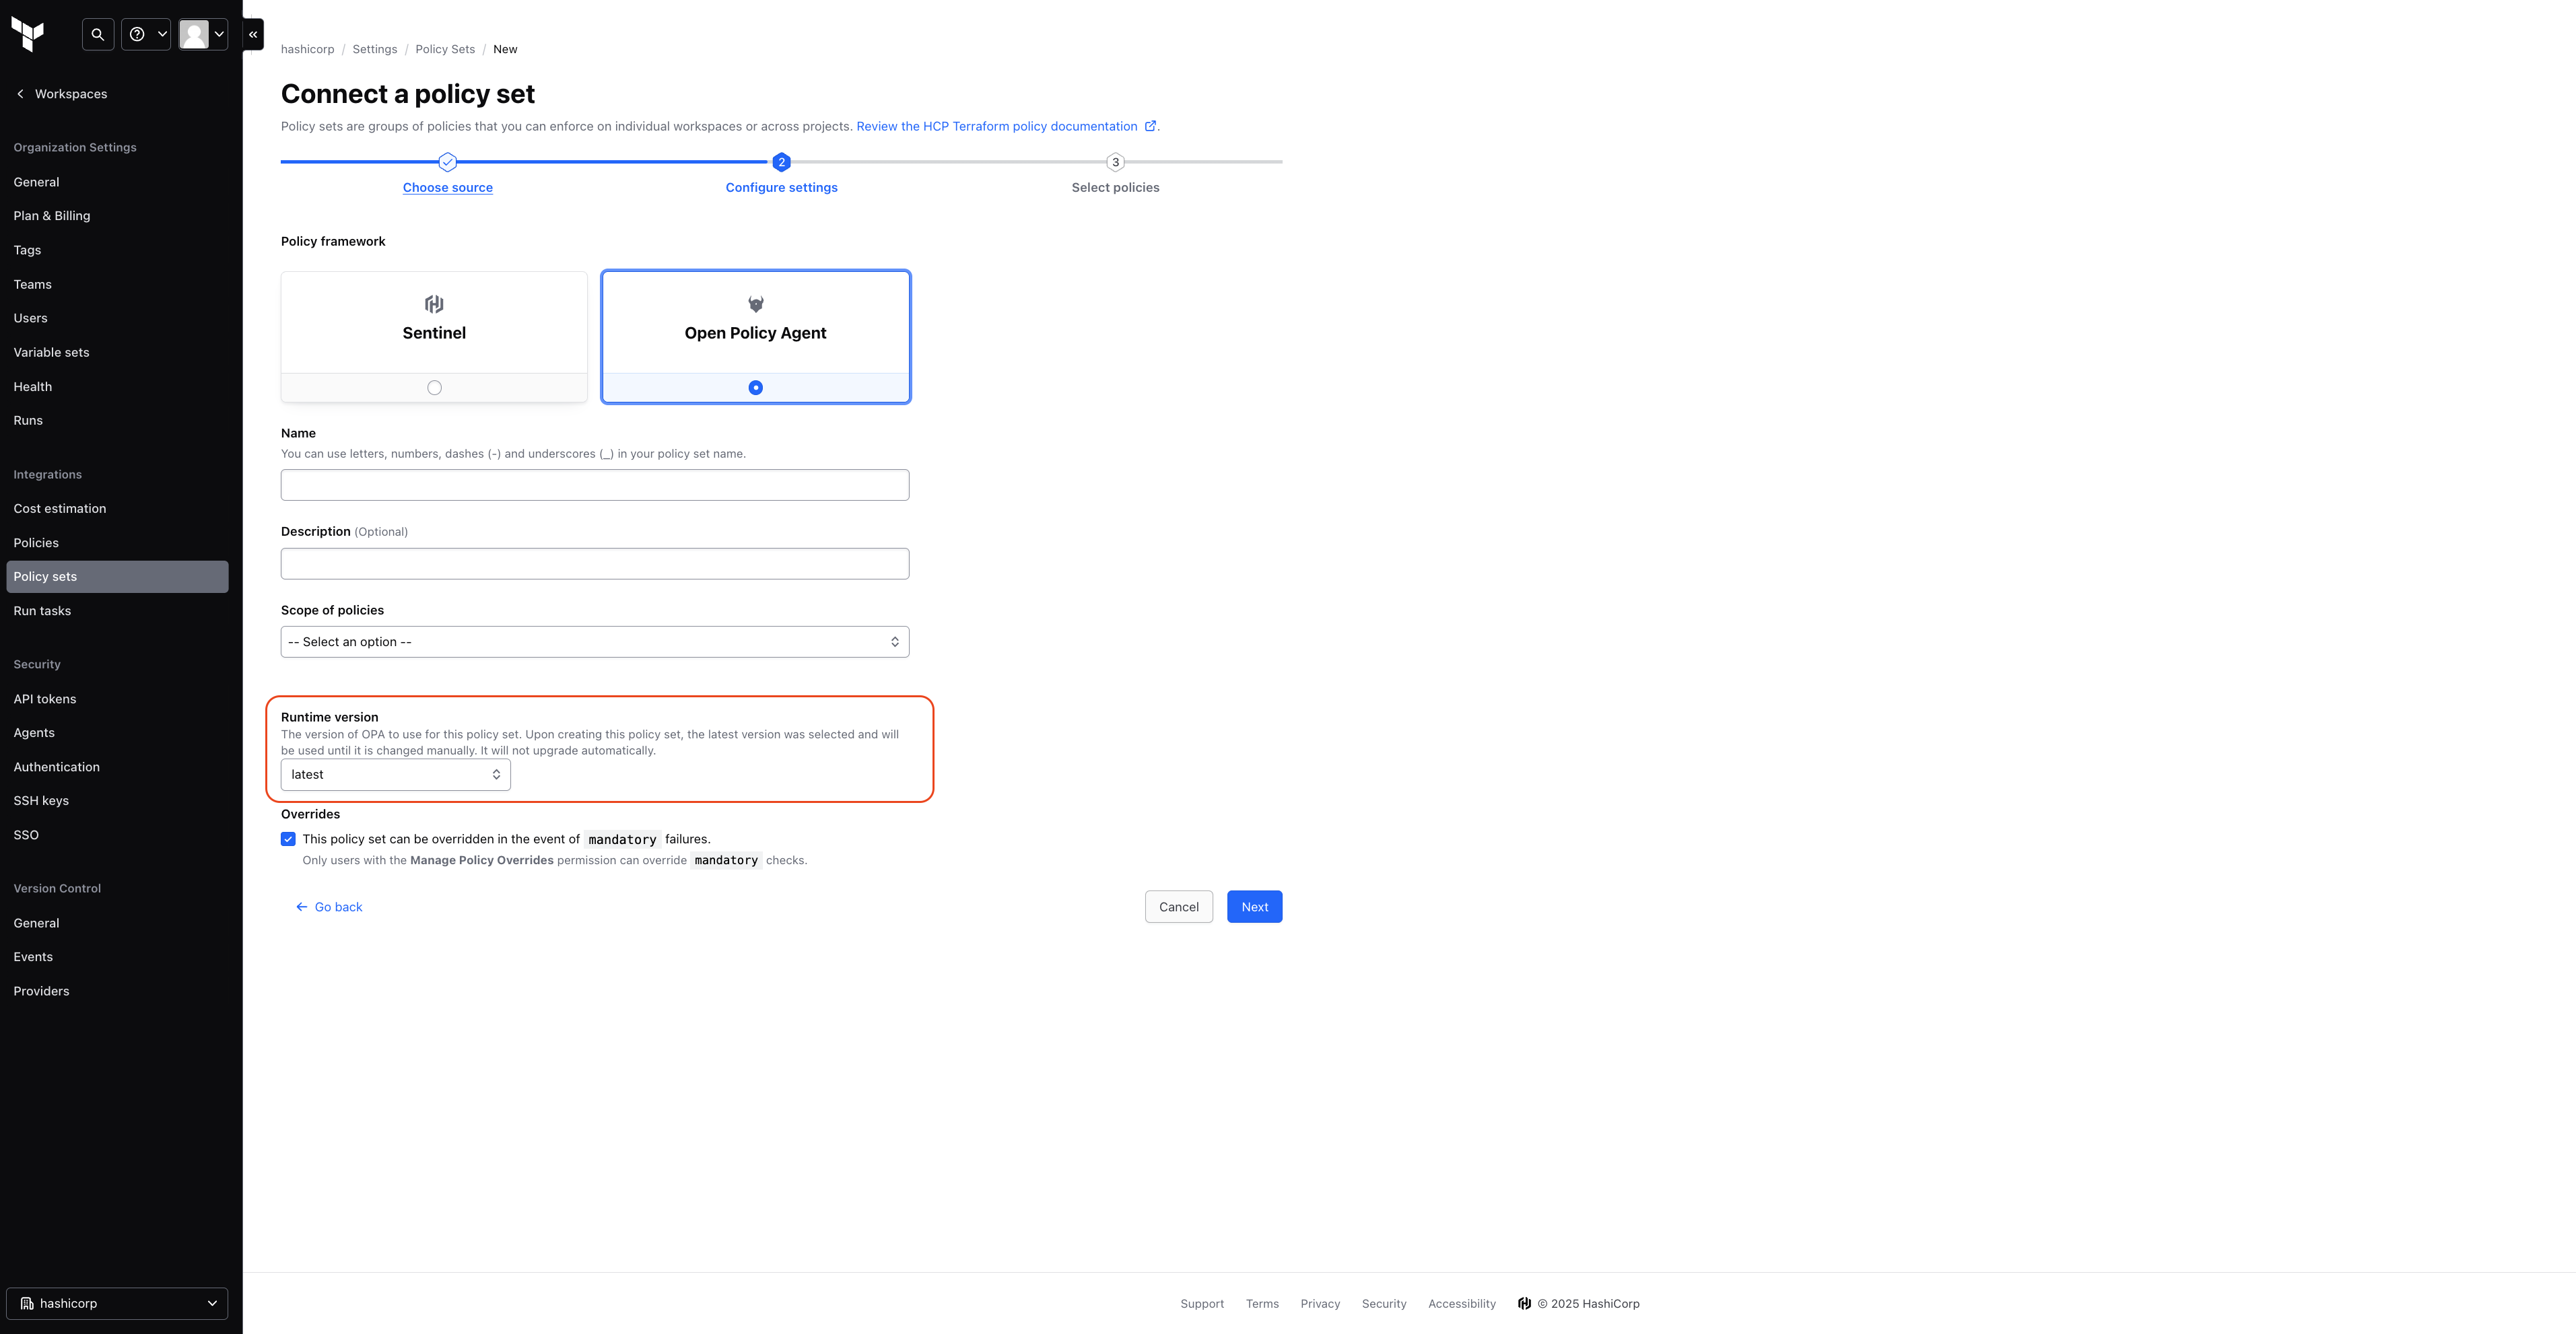Click the Terraform logo icon

click(28, 34)
